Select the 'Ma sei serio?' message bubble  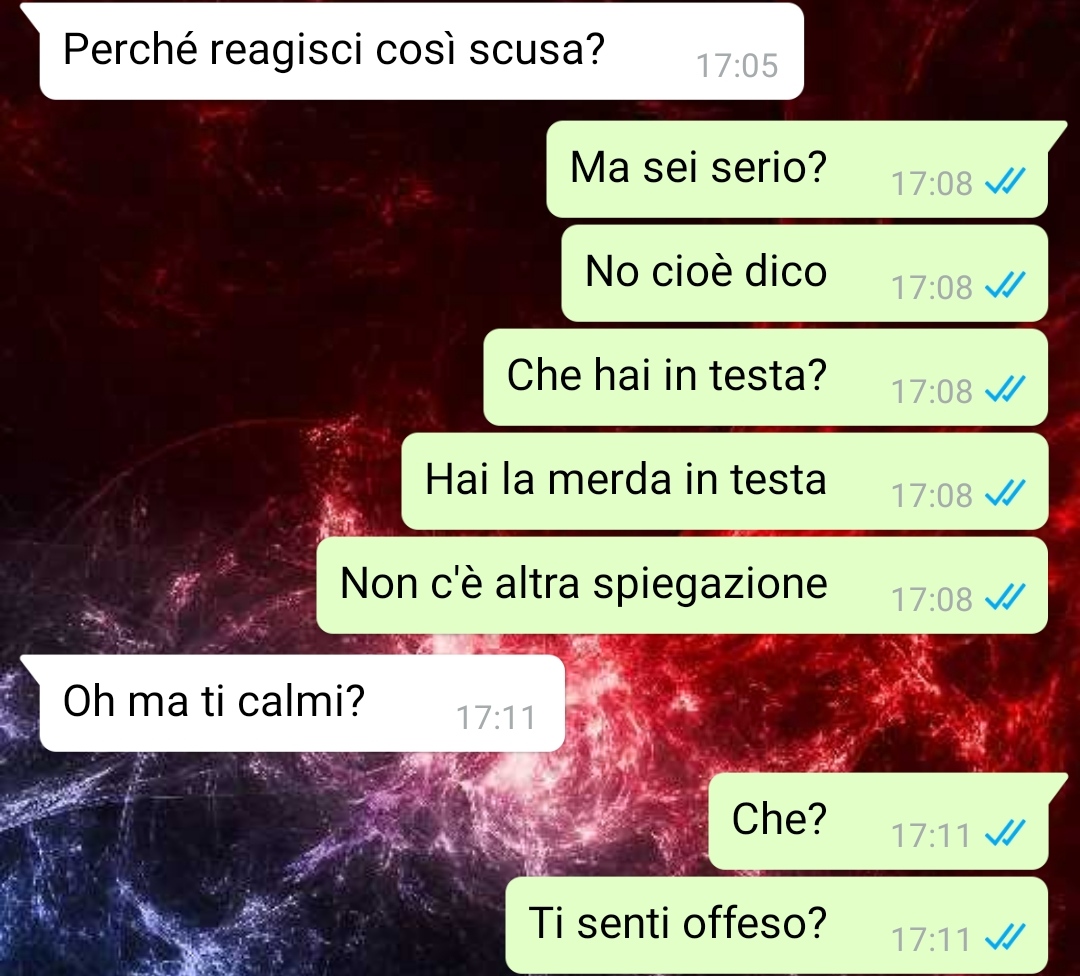797,169
